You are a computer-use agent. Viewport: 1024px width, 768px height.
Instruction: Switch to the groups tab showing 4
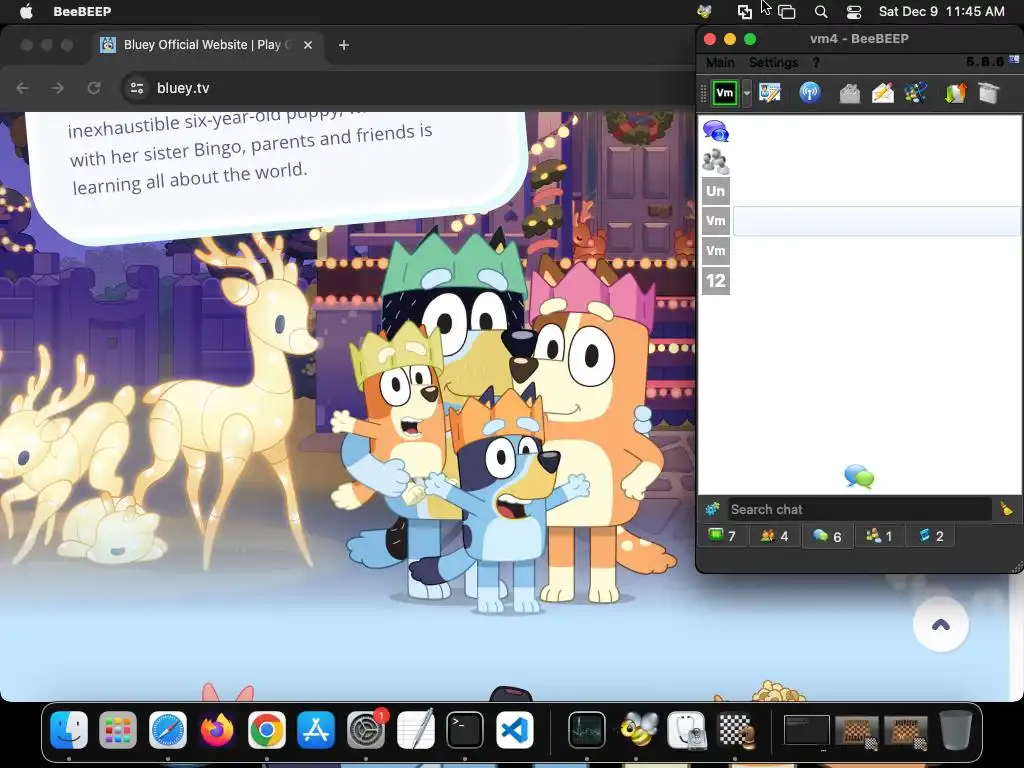[775, 536]
